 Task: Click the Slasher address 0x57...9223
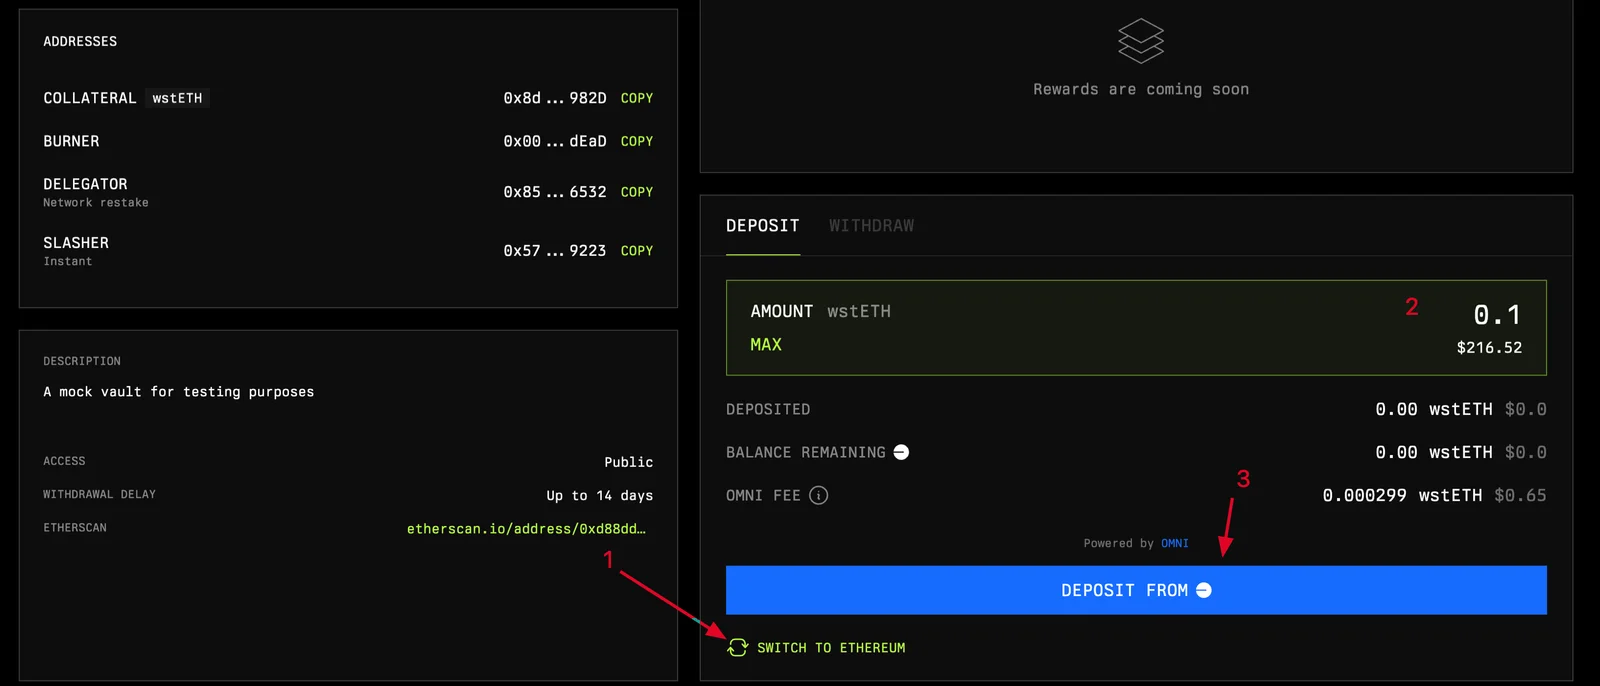click(555, 251)
